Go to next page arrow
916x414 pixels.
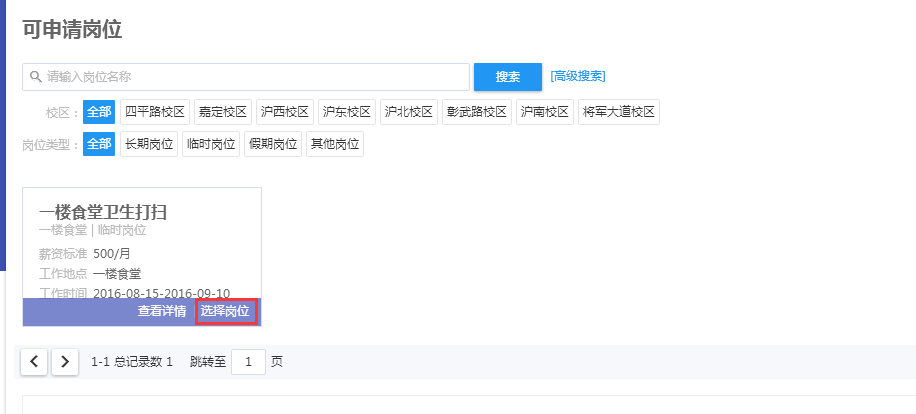click(x=65, y=362)
